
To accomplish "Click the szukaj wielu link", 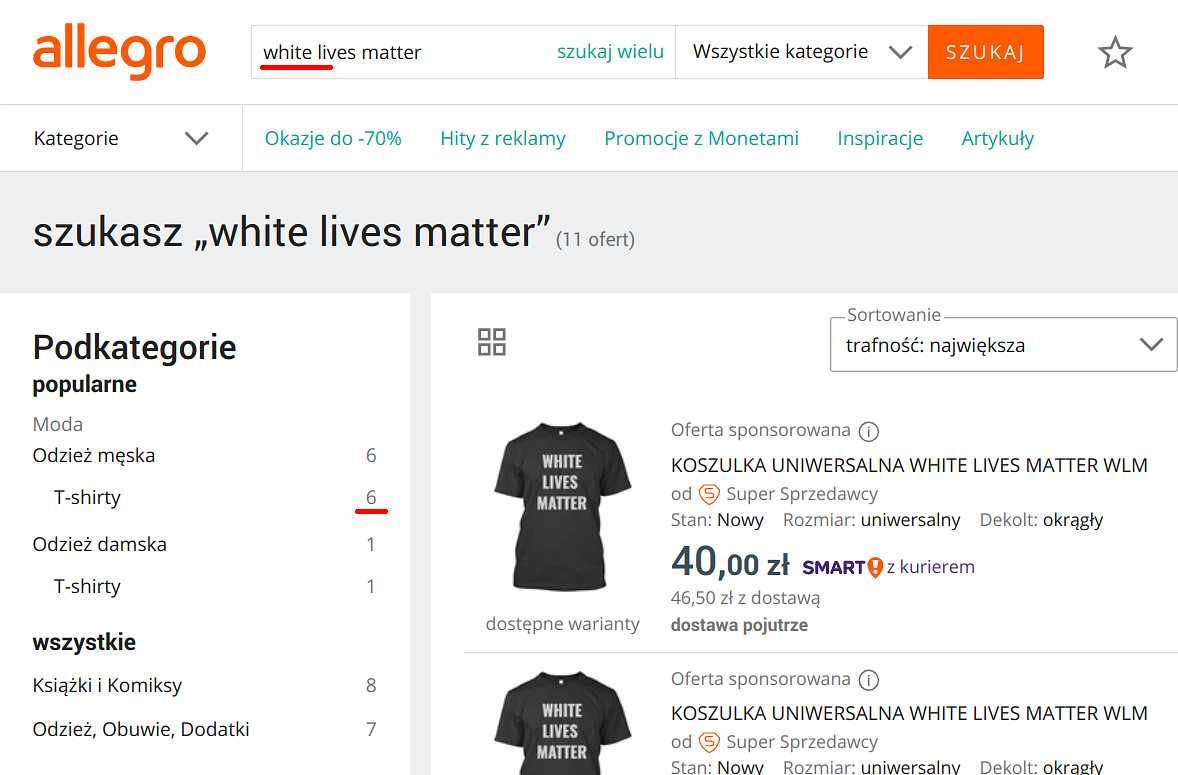I will (x=610, y=52).
